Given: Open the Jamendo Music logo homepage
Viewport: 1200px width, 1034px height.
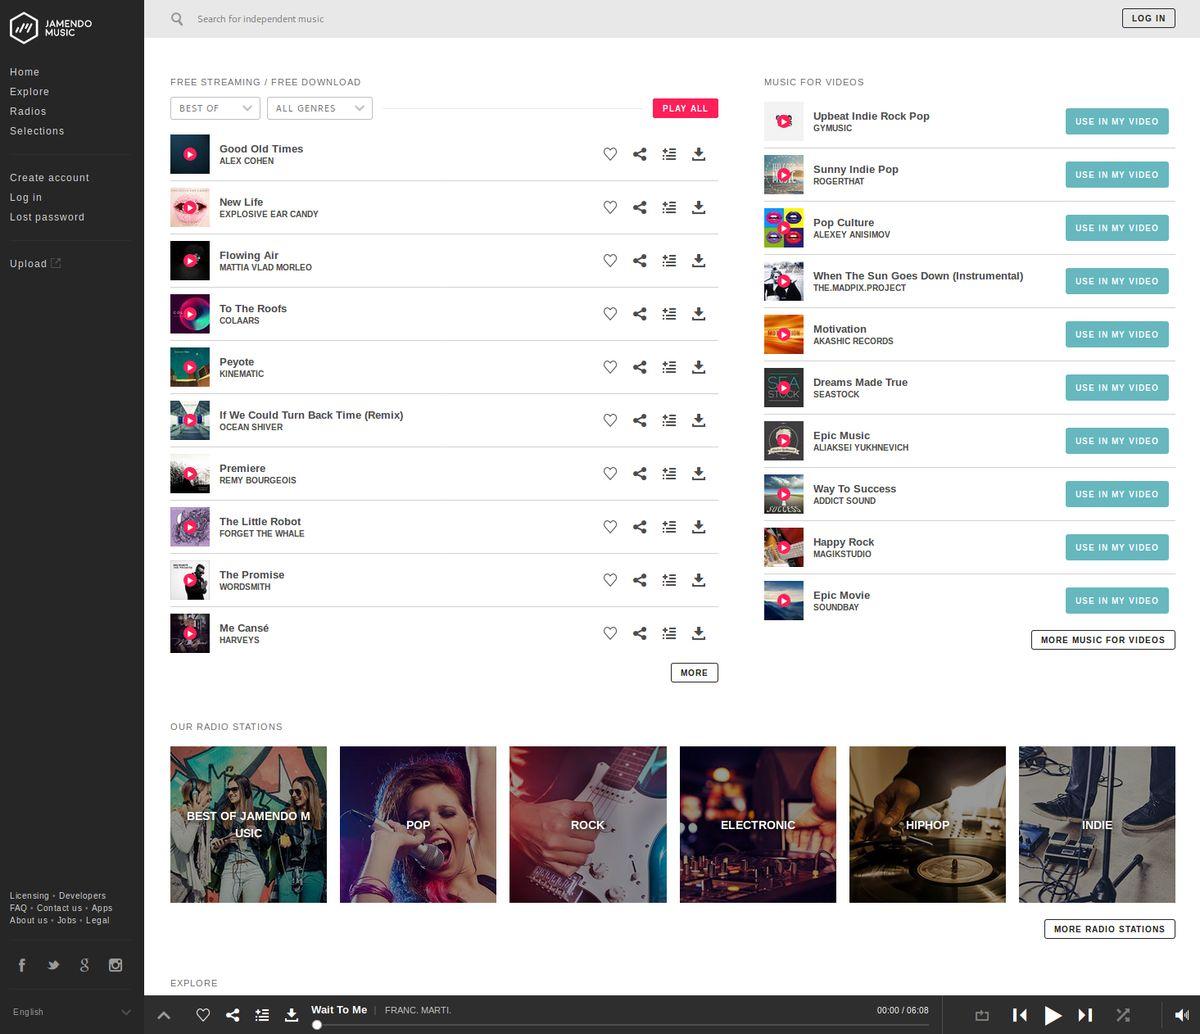Looking at the screenshot, I should [51, 28].
